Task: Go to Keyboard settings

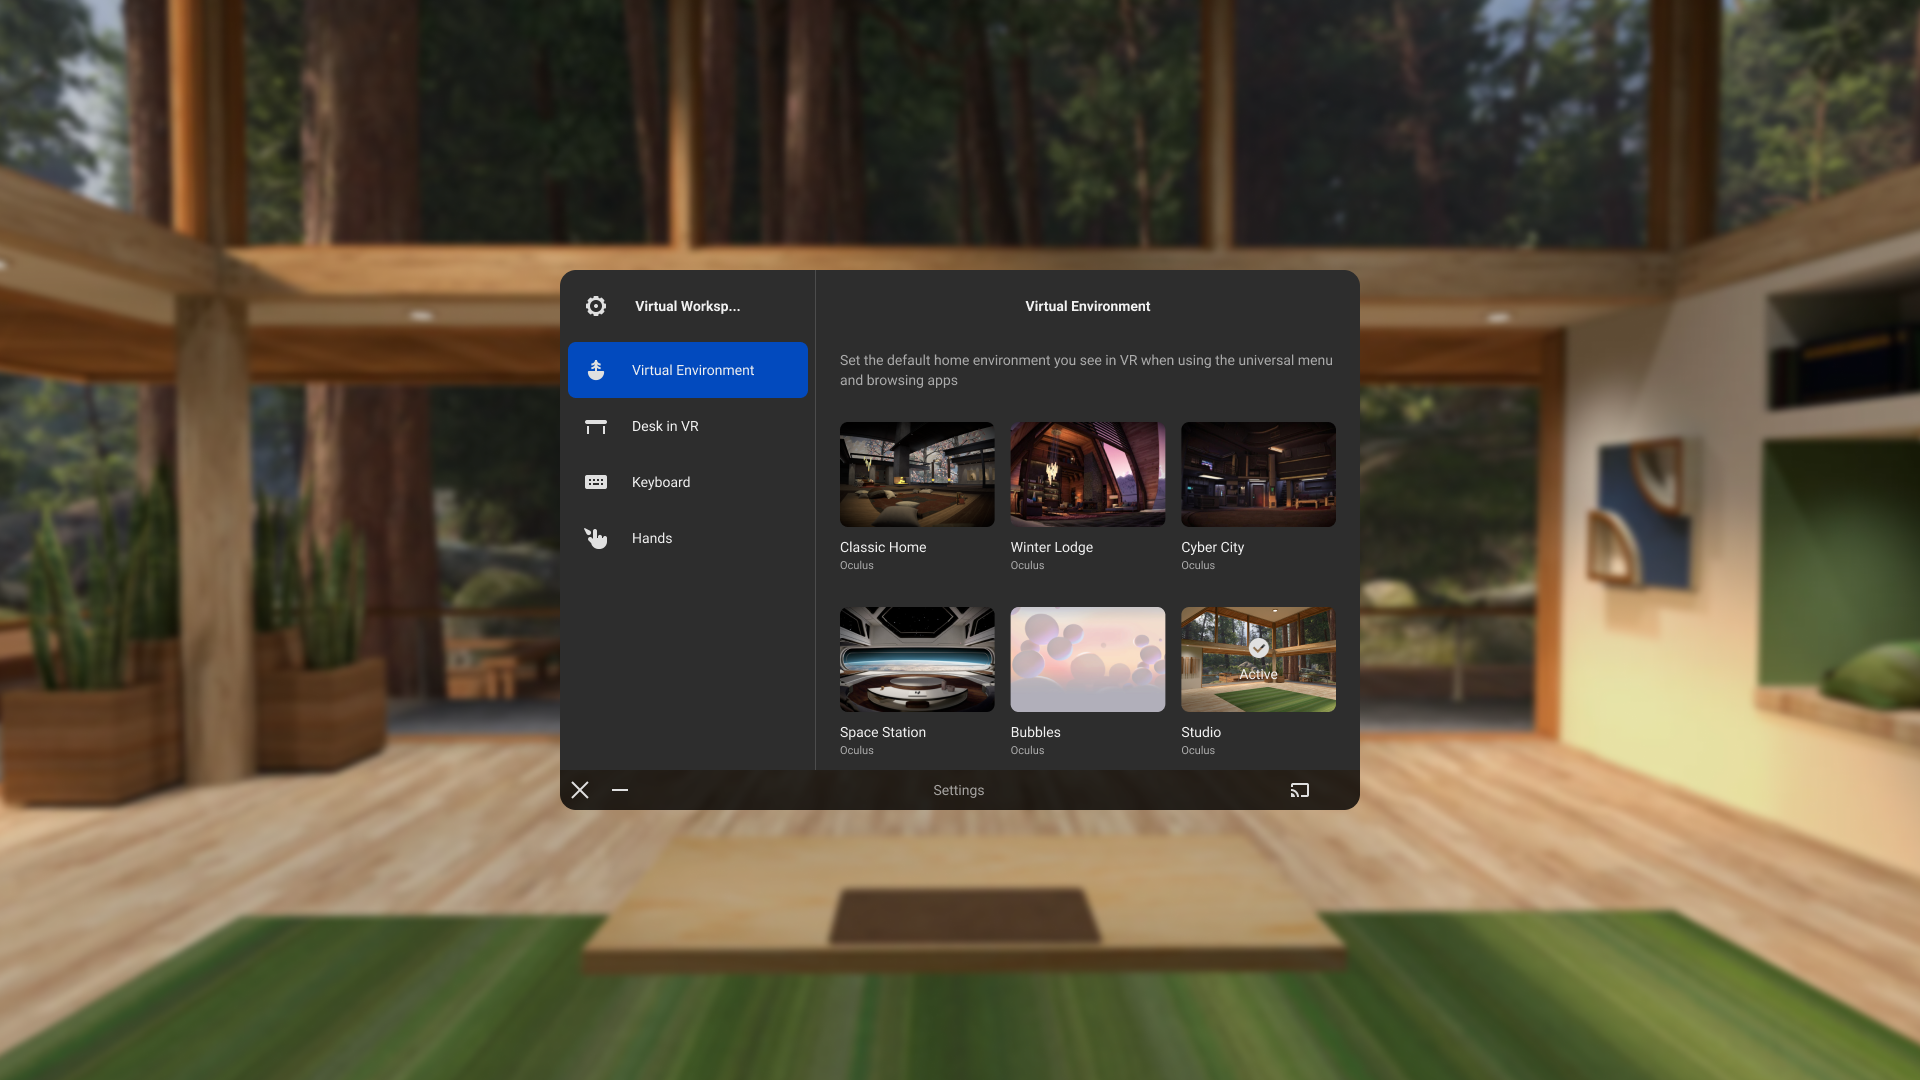Action: point(661,482)
